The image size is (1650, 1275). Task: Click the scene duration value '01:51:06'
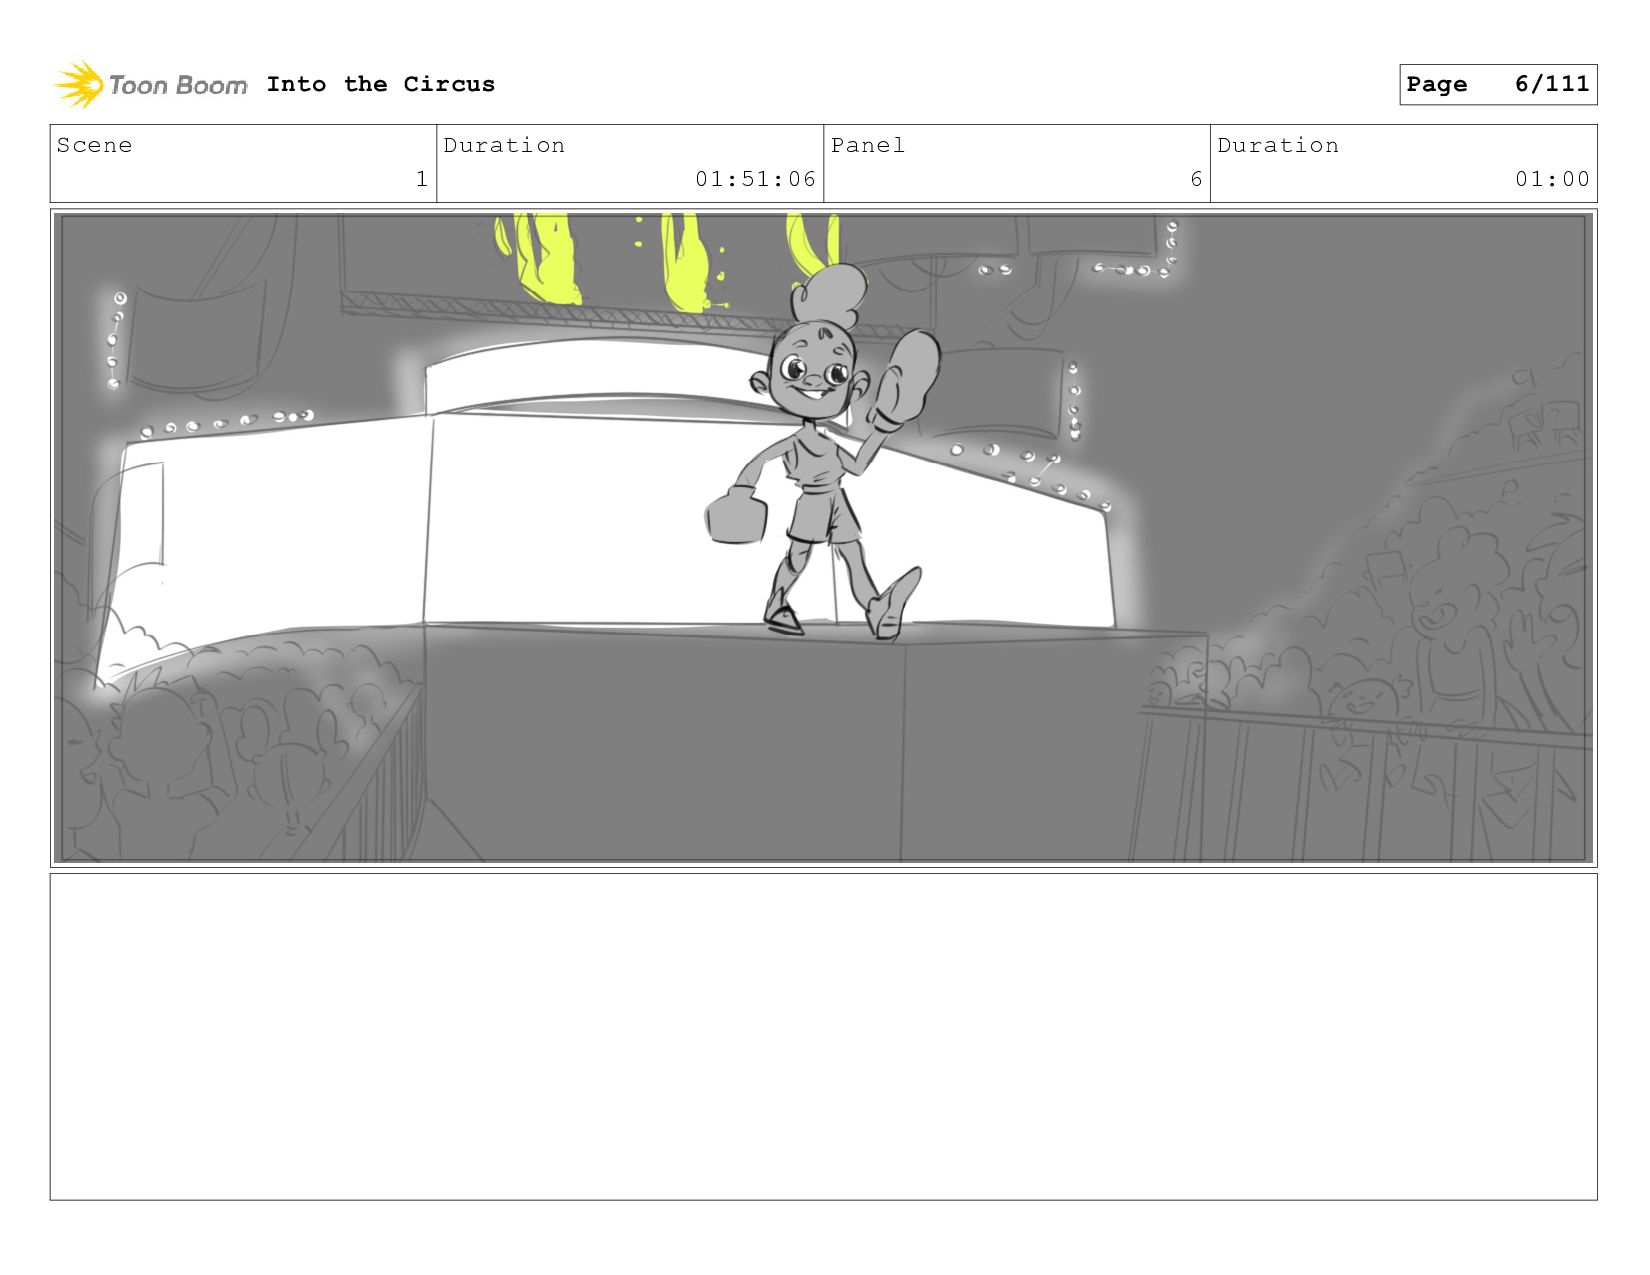click(756, 179)
